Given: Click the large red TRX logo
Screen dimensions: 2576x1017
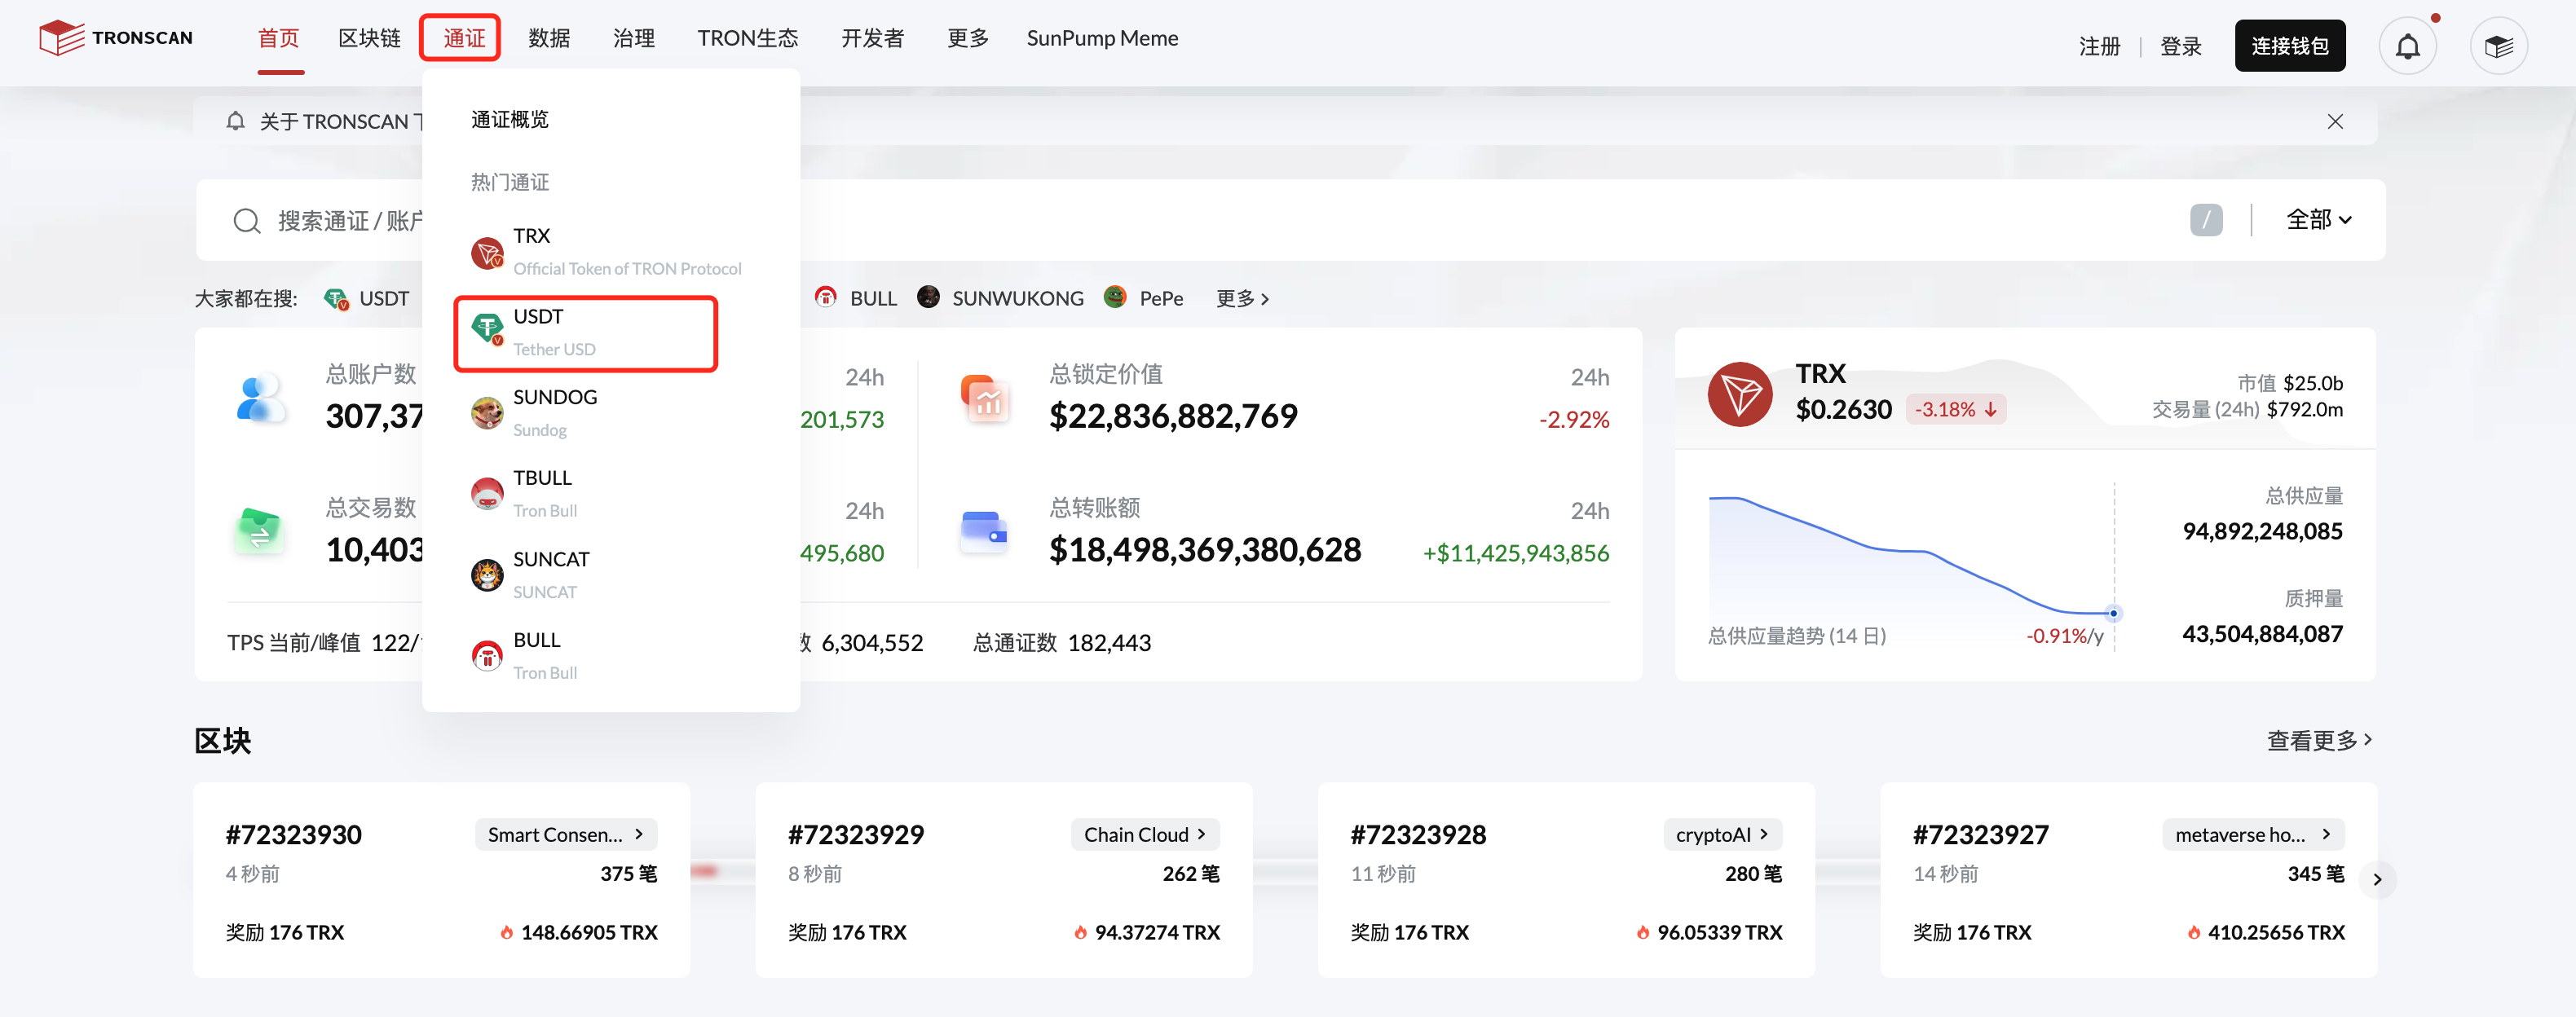Looking at the screenshot, I should 1740,394.
